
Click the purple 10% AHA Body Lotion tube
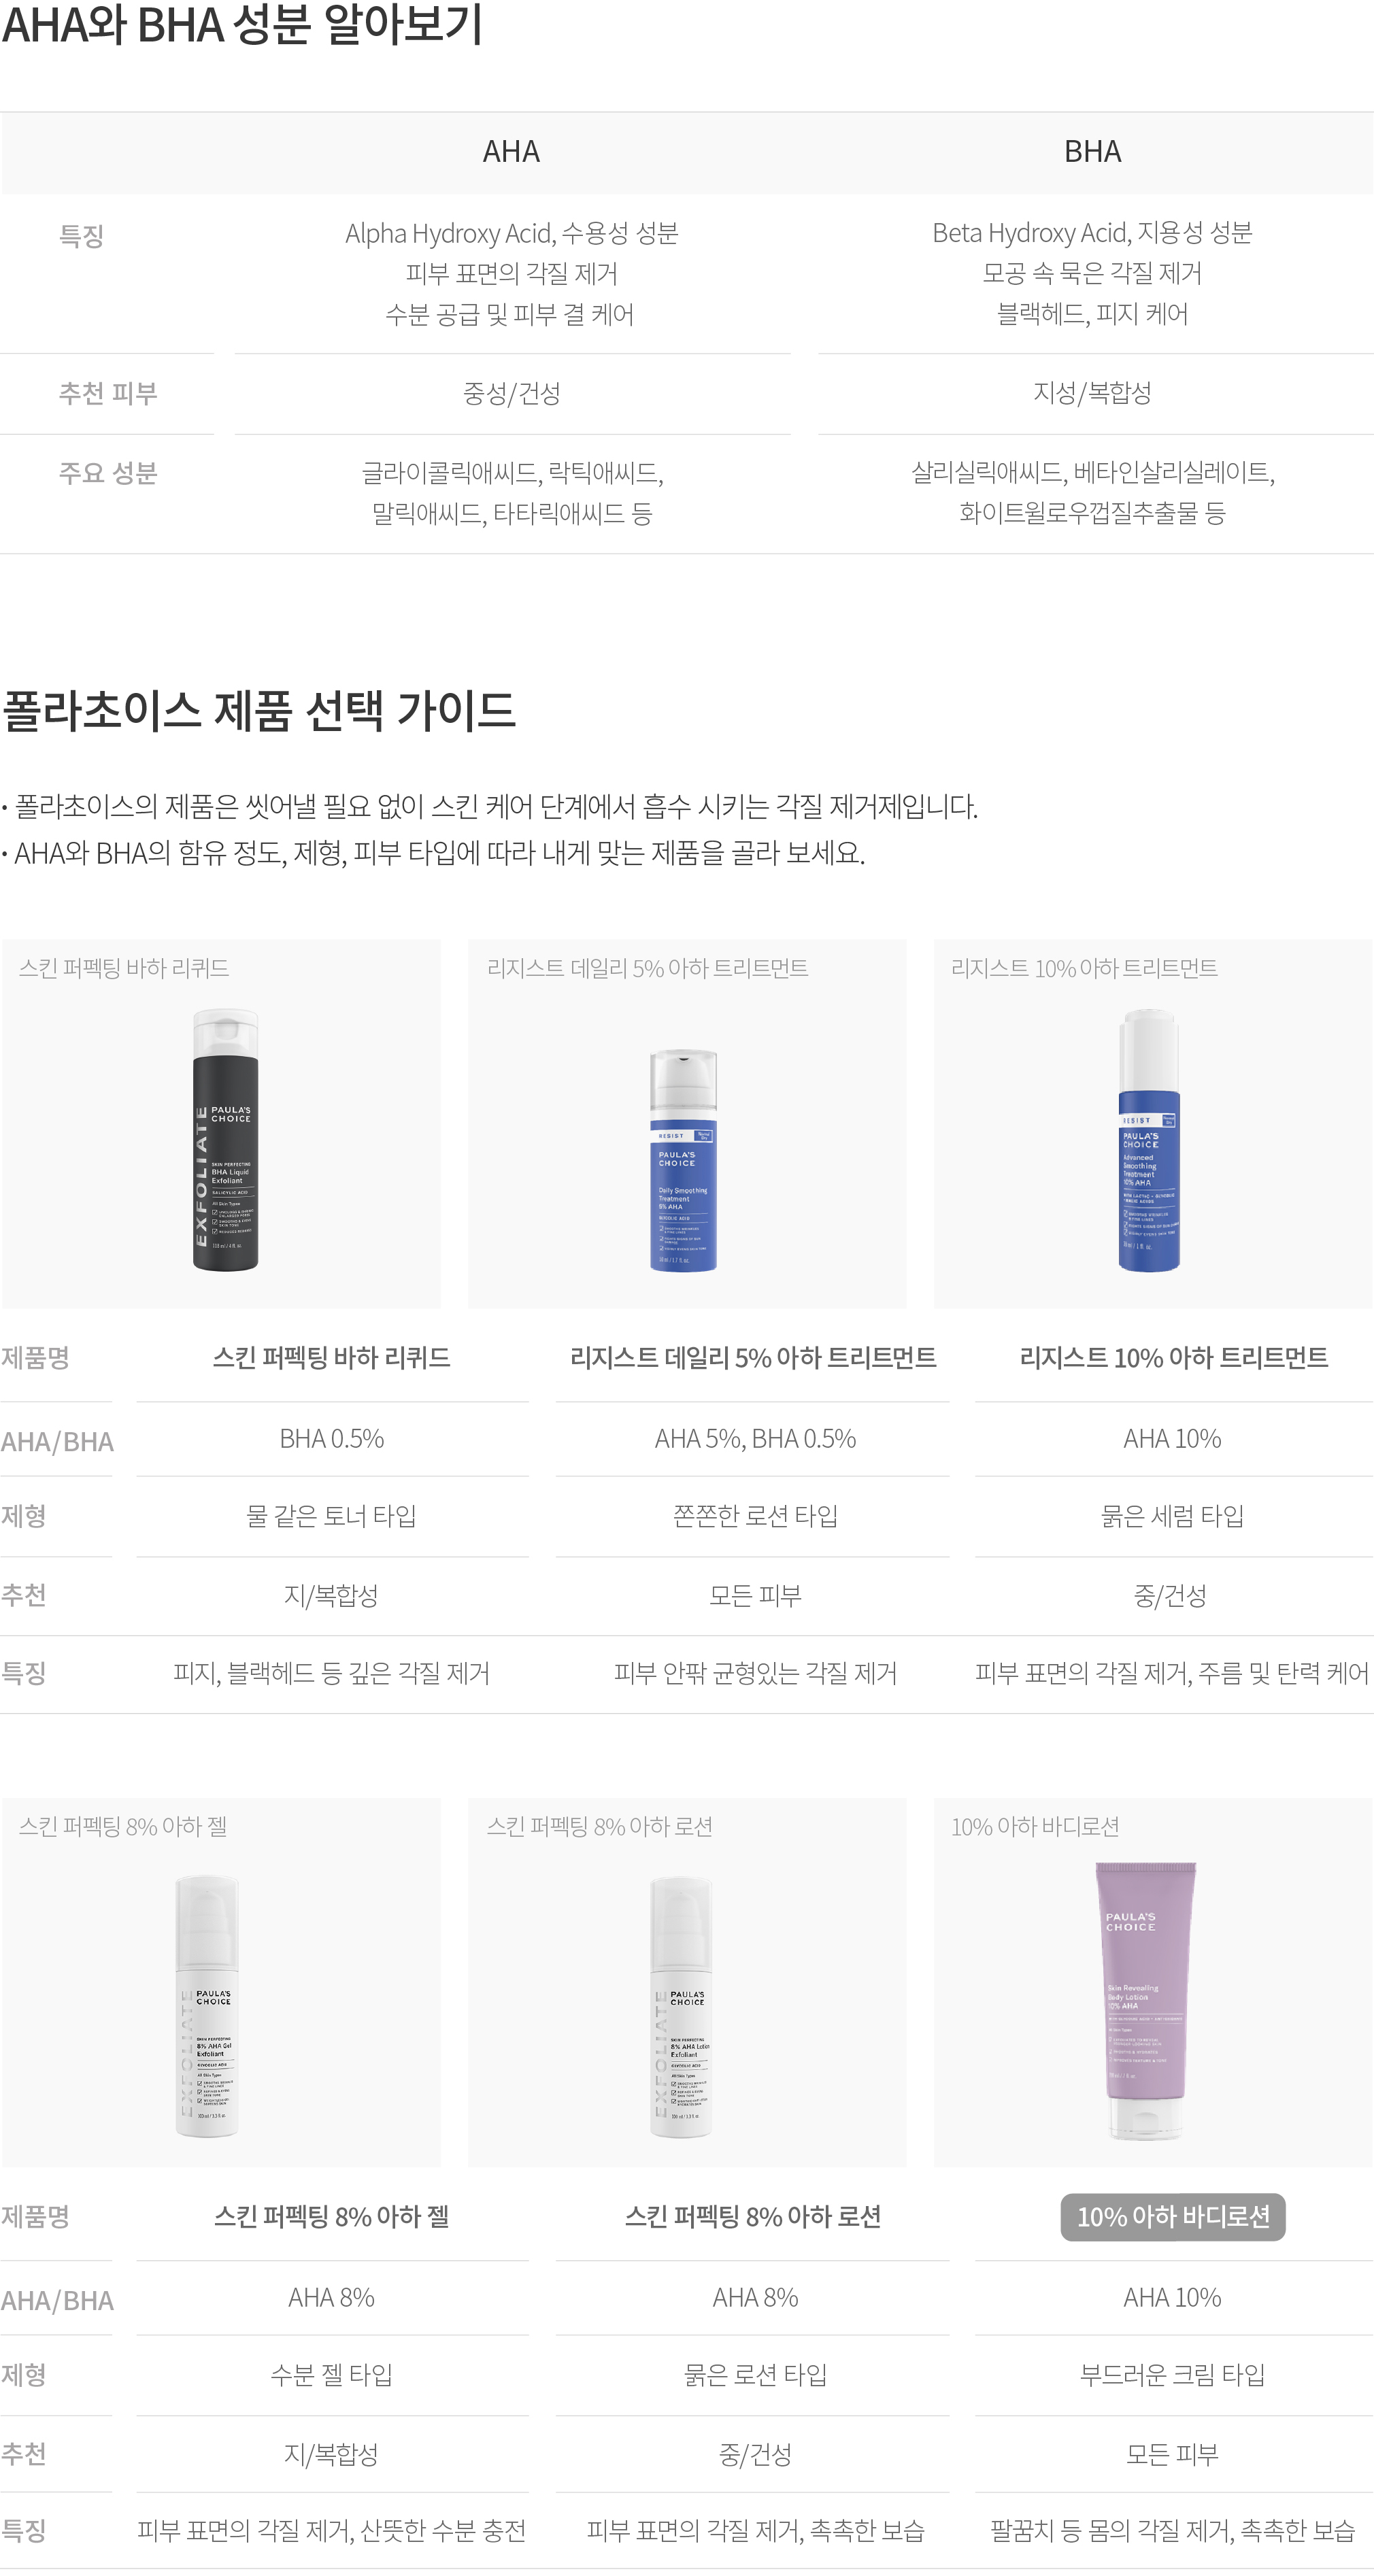pyautogui.click(x=1146, y=2000)
